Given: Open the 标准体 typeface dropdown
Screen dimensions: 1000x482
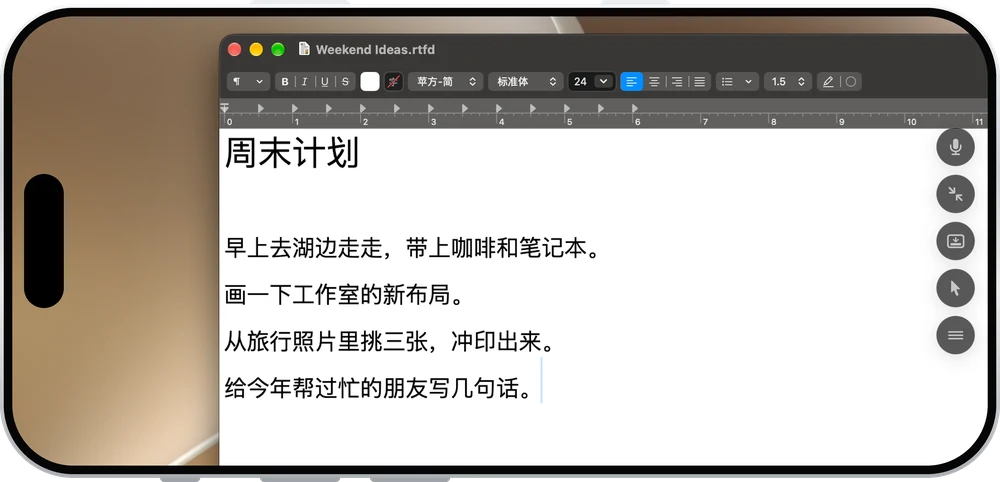Looking at the screenshot, I should pos(526,82).
